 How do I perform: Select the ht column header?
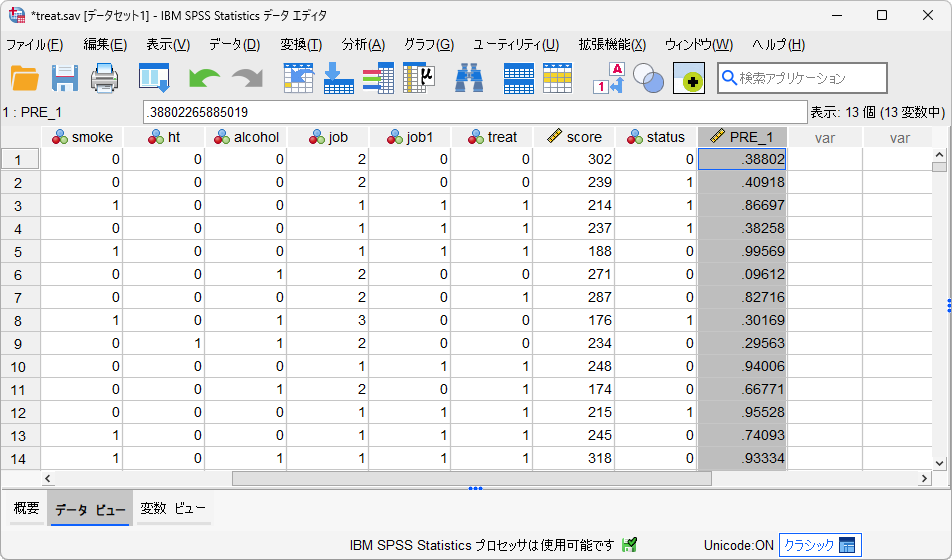pyautogui.click(x=164, y=137)
